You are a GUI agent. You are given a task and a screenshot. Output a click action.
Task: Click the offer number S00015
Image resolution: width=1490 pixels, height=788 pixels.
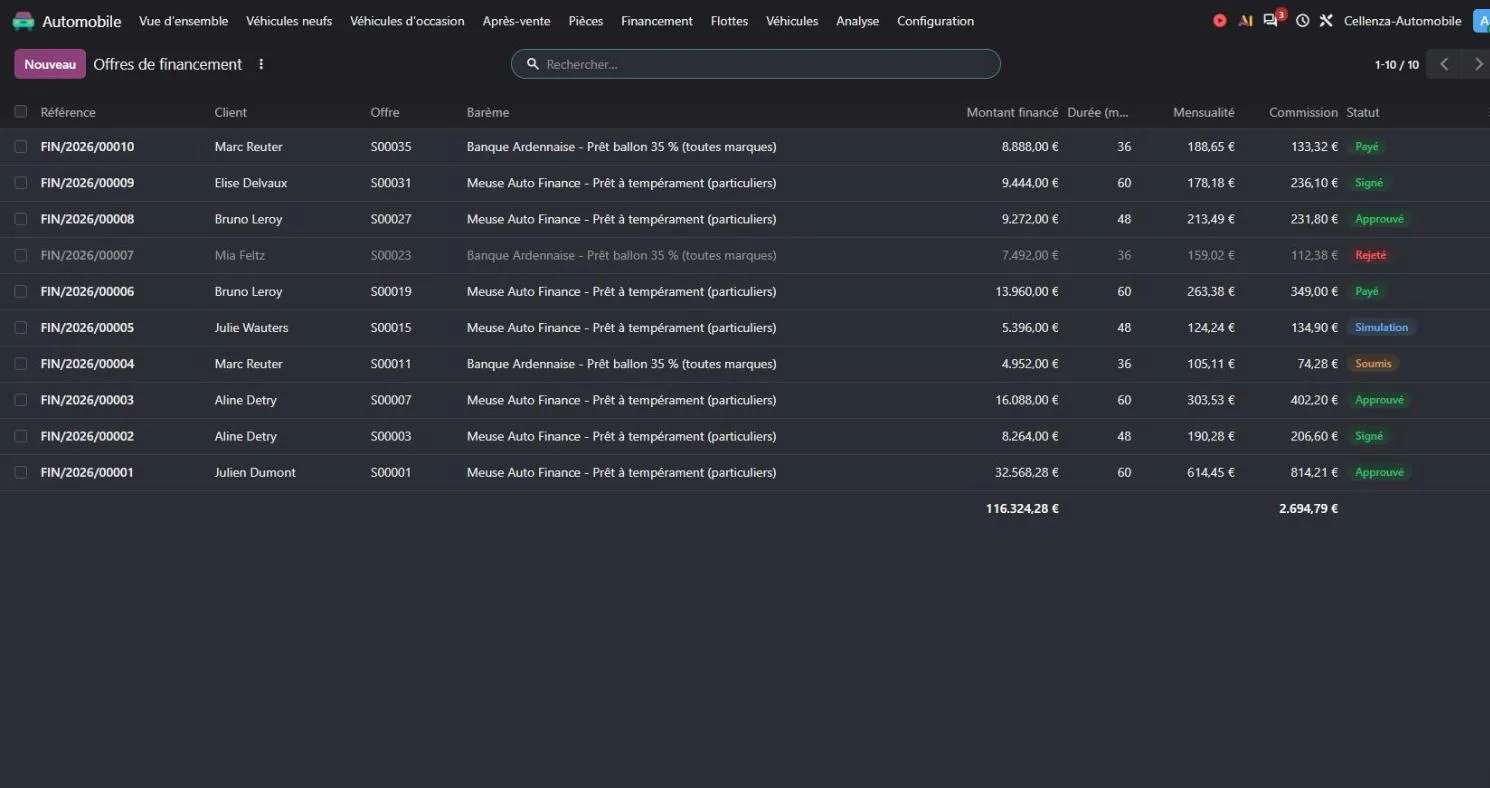[x=391, y=328]
